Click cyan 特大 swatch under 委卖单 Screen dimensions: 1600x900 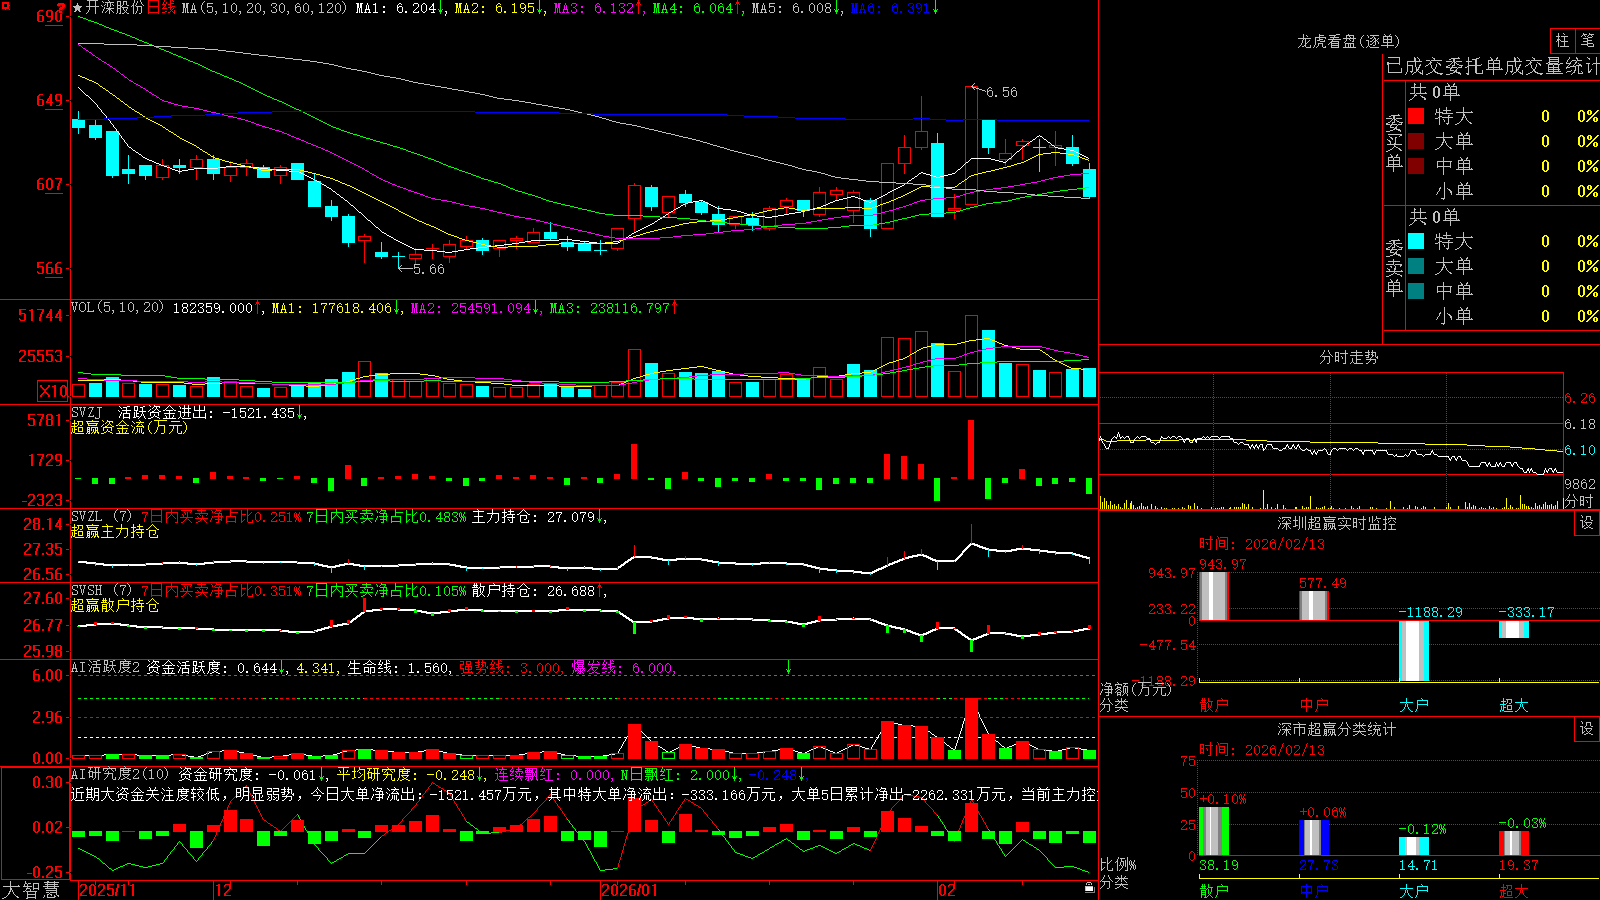click(x=1416, y=241)
